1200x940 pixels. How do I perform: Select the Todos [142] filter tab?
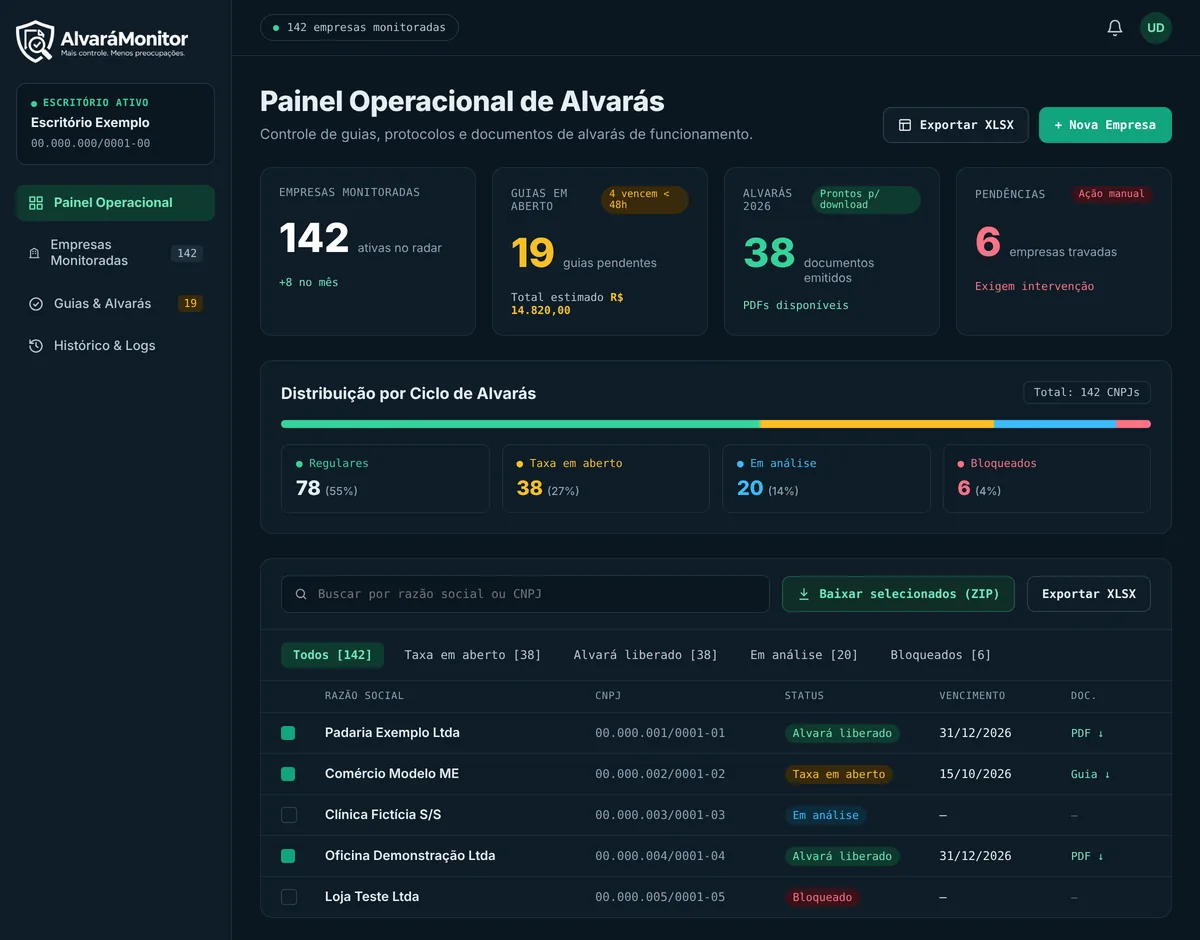point(332,655)
